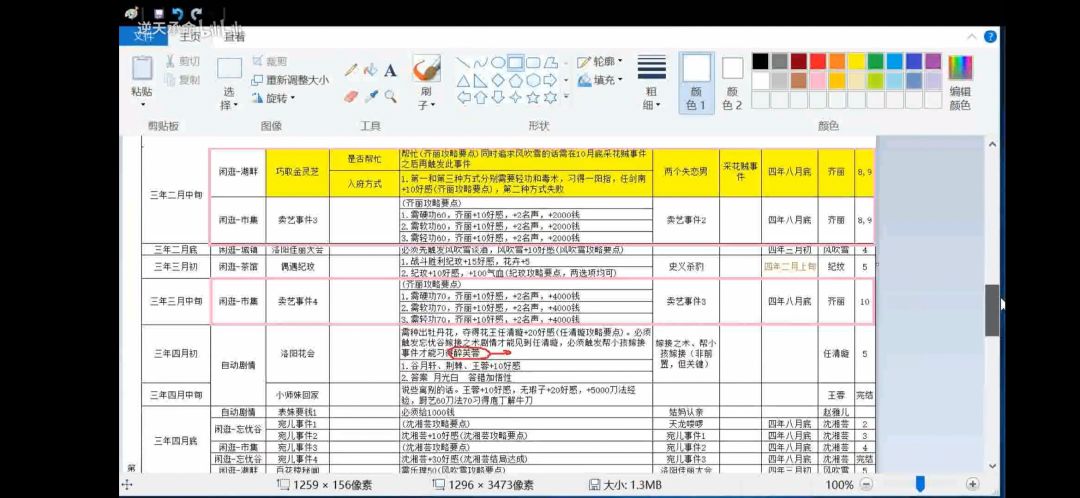Choose the Left arrow shape

point(463,98)
